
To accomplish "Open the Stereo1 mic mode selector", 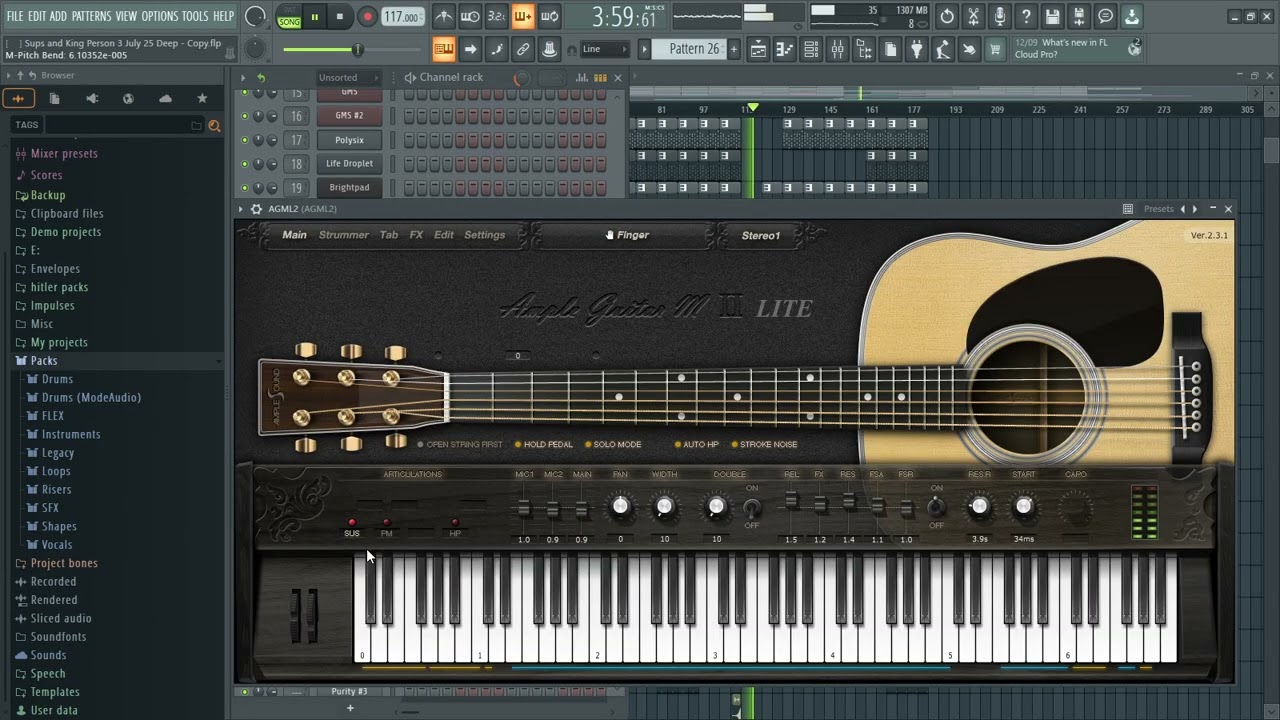I will pos(761,236).
